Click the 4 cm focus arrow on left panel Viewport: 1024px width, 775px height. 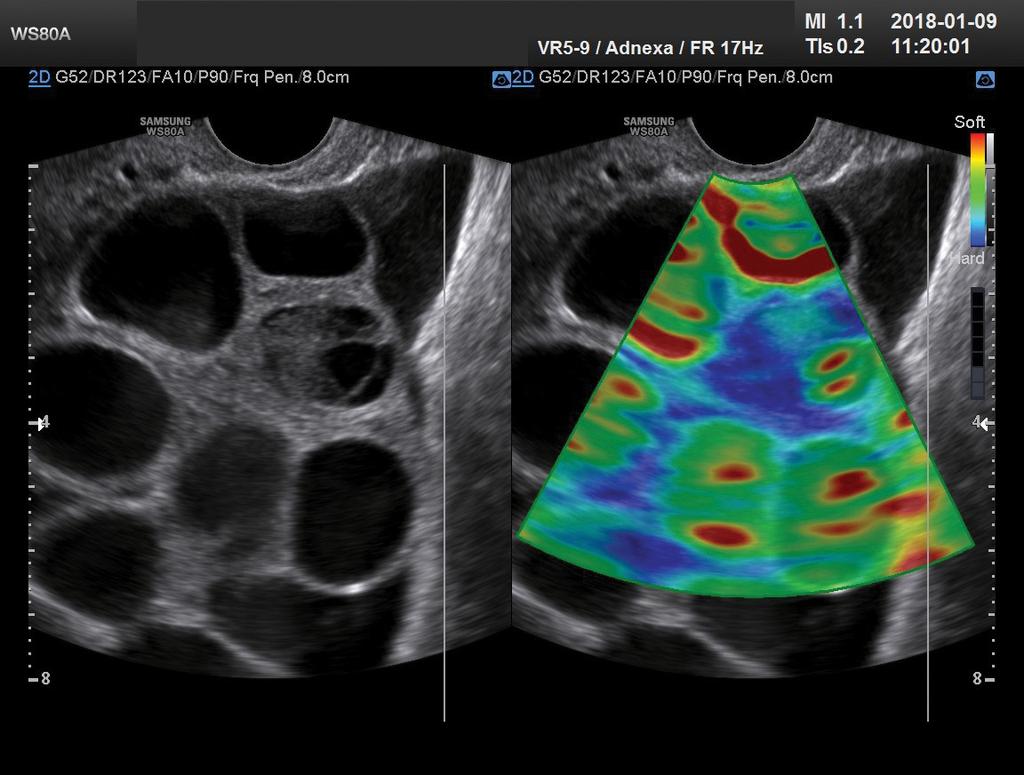[x=41, y=423]
